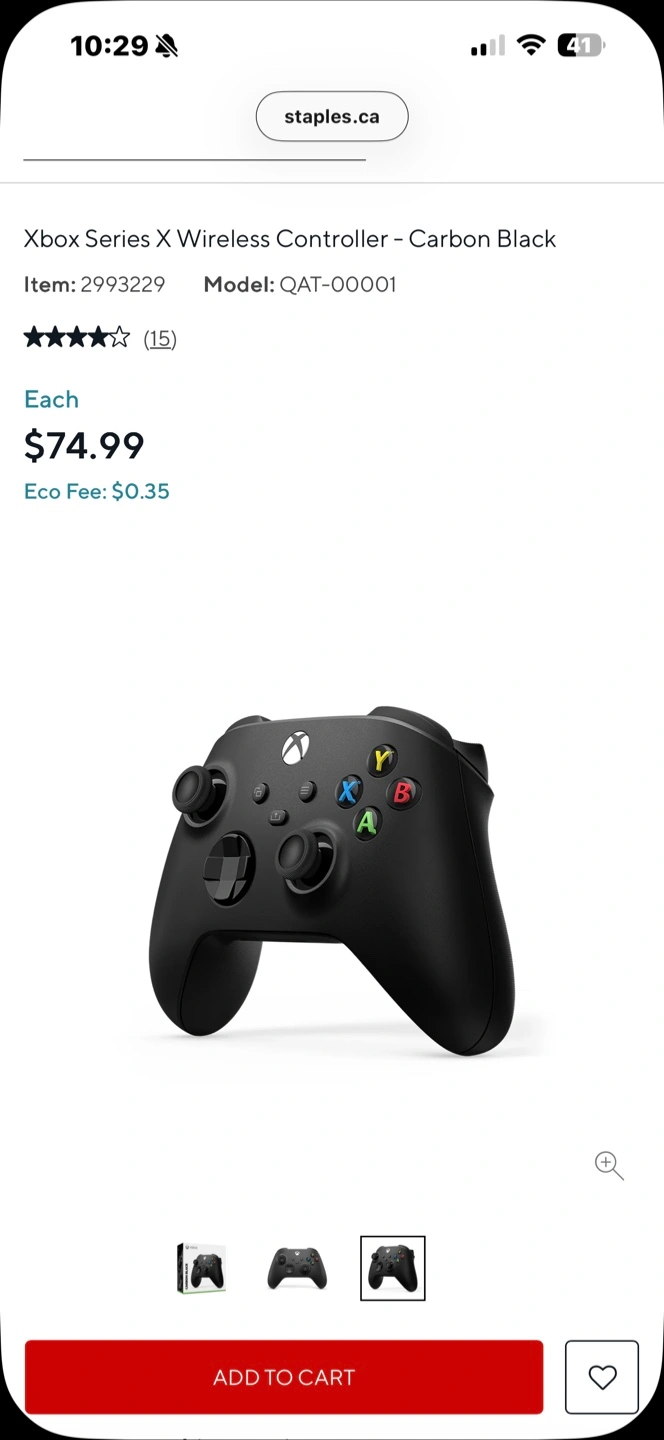
Task: Click the Eco Fee: $0.35 text
Action: 97,491
